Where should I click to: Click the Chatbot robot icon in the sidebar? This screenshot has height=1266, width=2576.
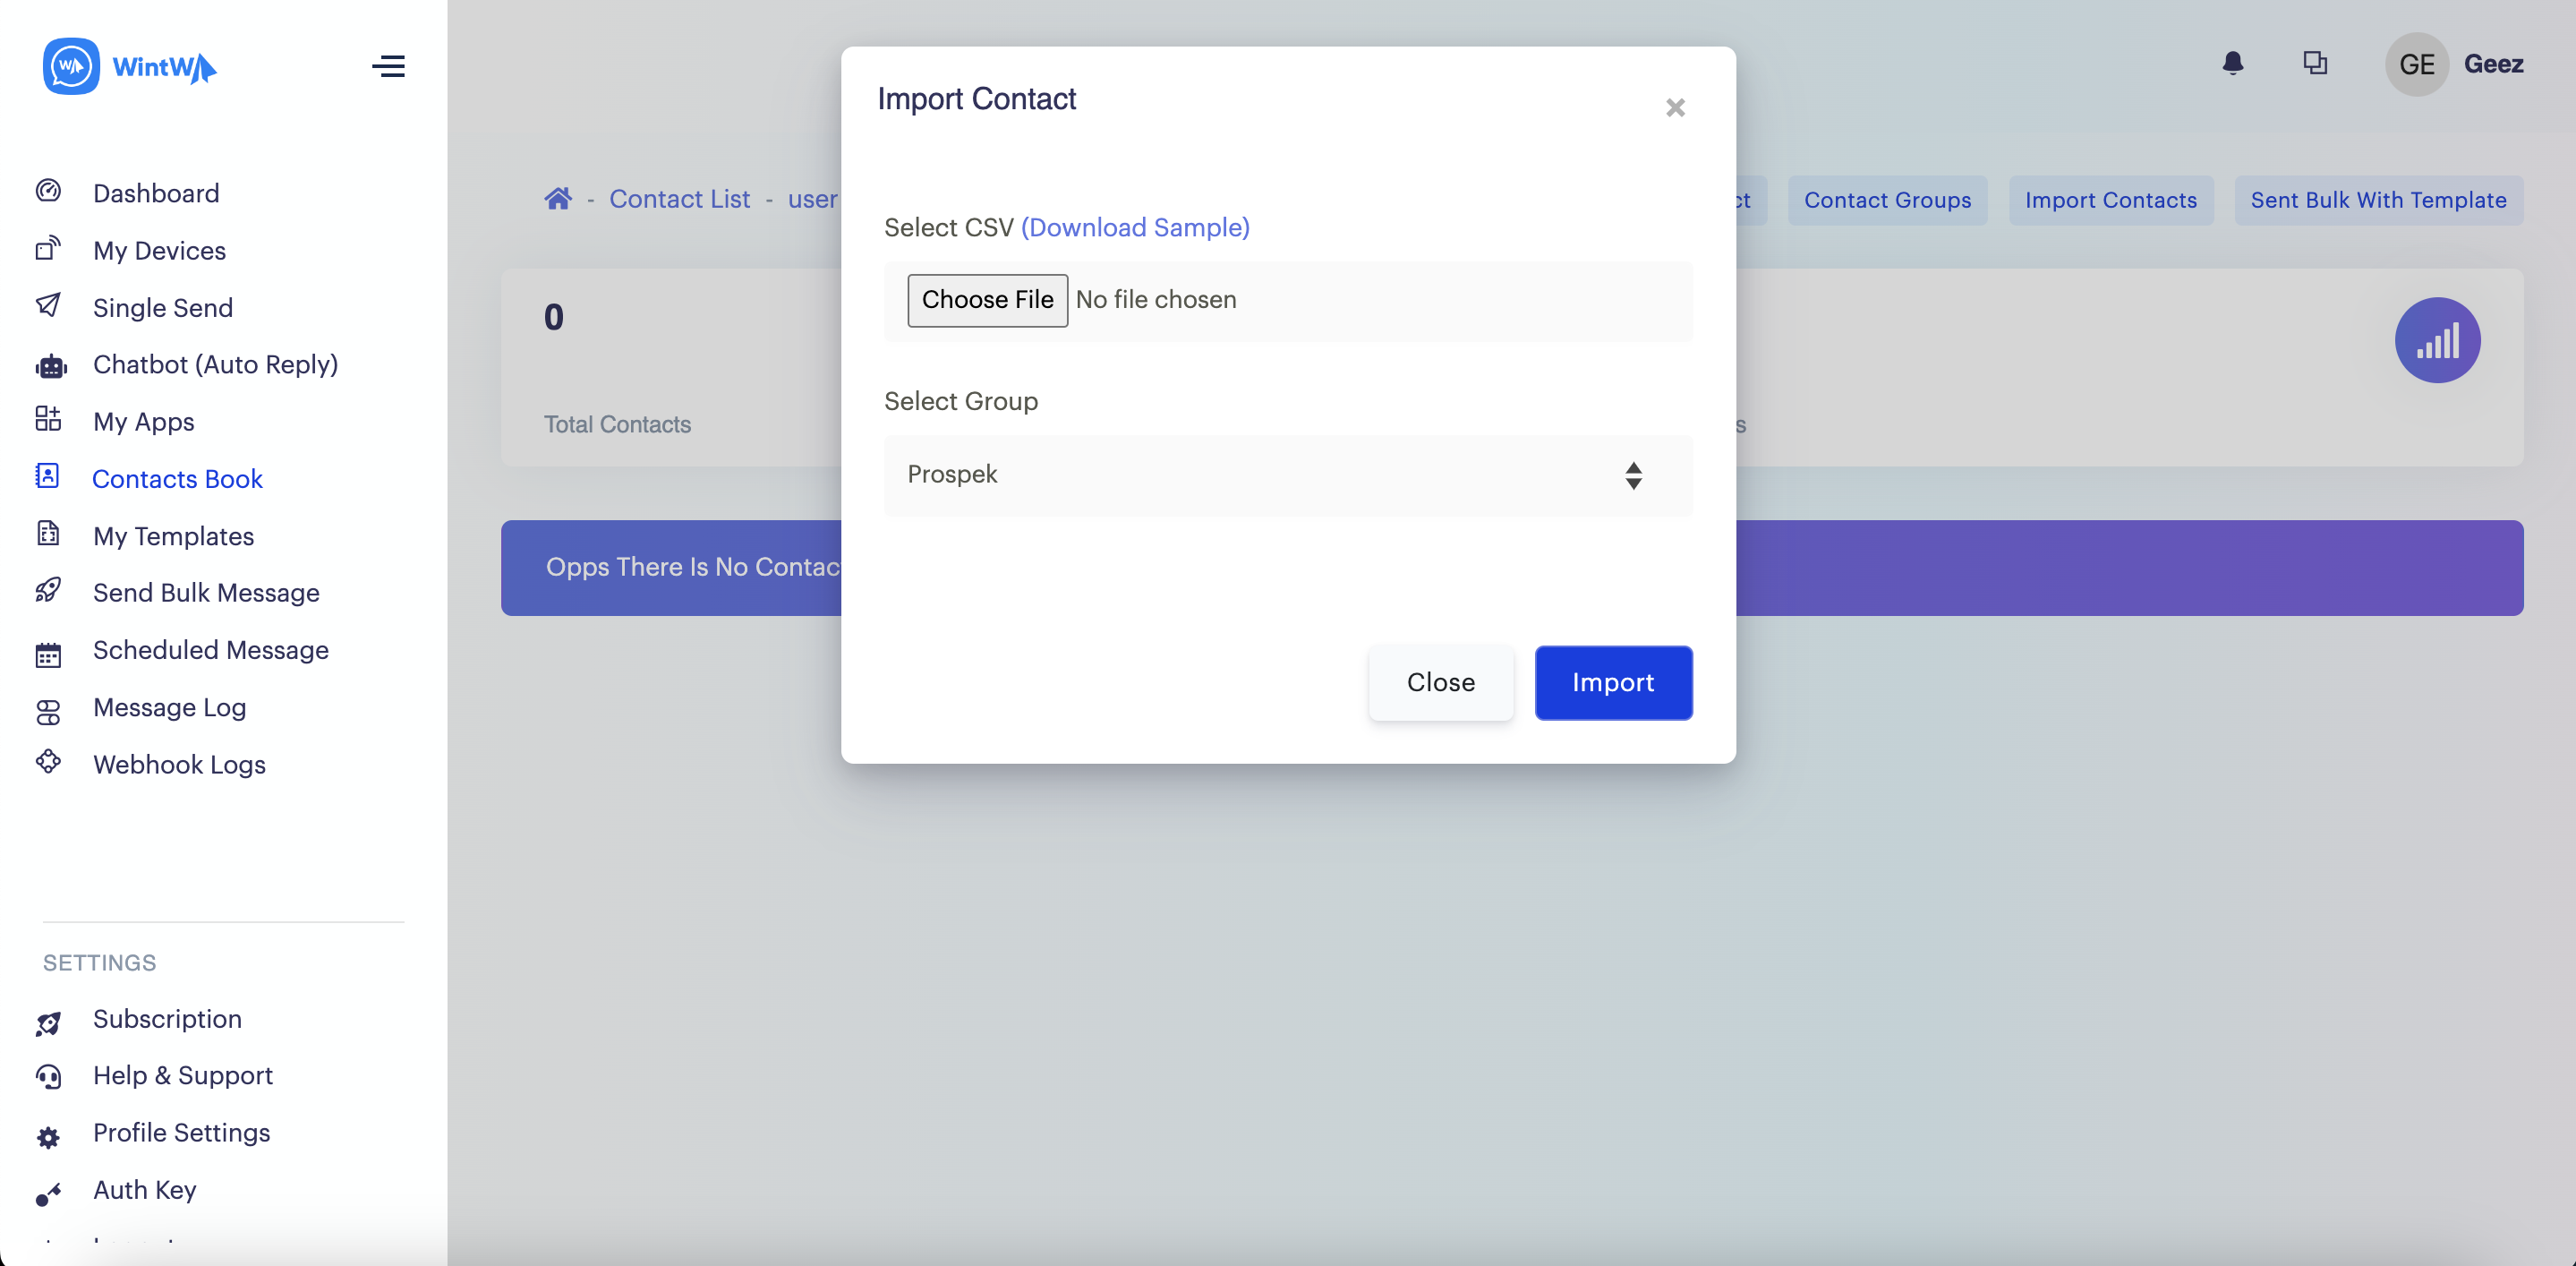pos(50,366)
